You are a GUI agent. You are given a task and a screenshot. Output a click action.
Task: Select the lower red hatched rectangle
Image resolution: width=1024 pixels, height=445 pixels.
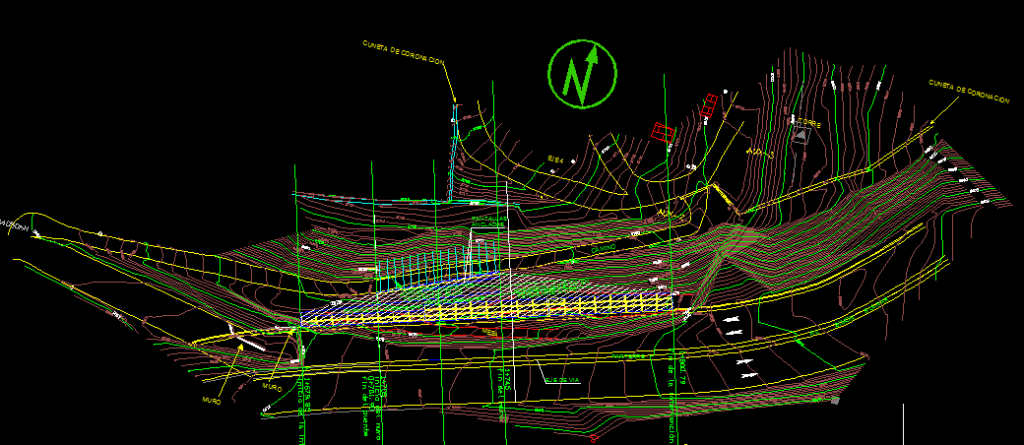(662, 131)
